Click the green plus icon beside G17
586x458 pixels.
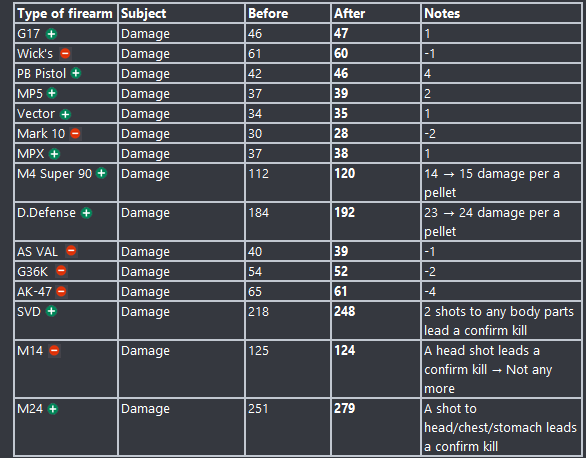(x=51, y=34)
